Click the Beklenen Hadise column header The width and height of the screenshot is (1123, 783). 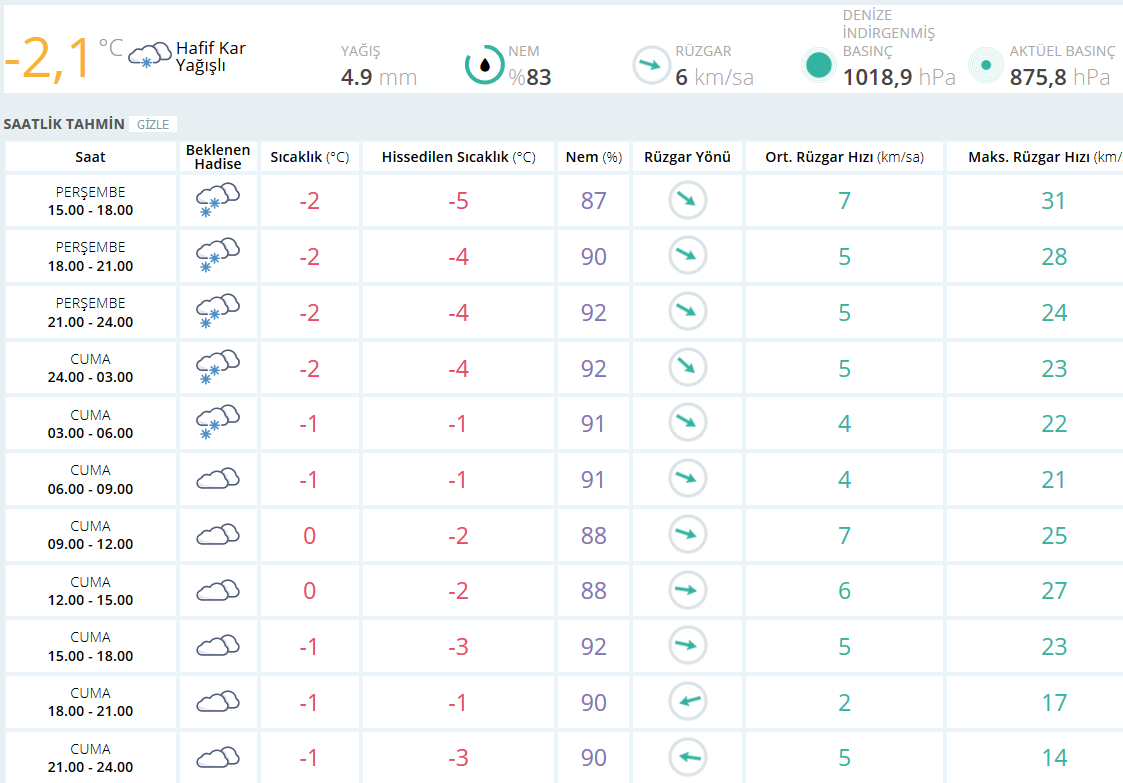(218, 157)
